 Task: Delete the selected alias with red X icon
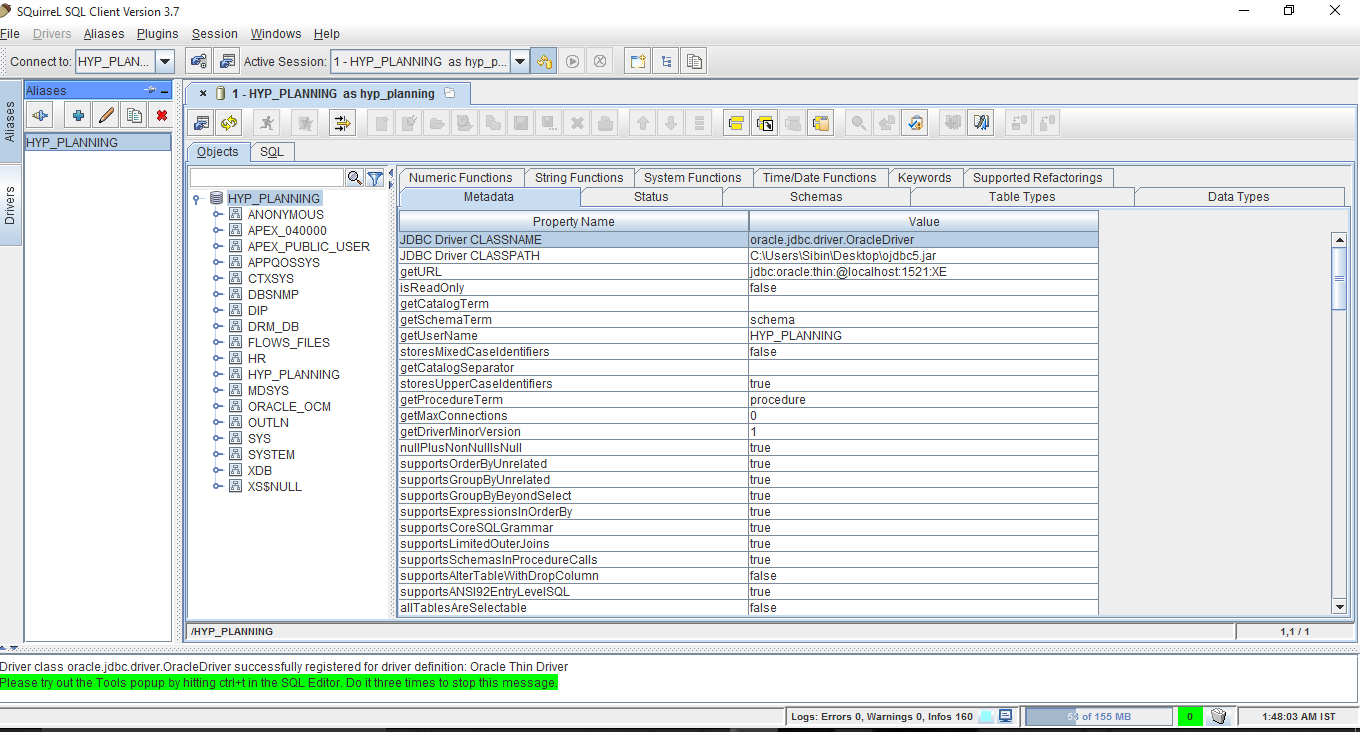[x=161, y=115]
